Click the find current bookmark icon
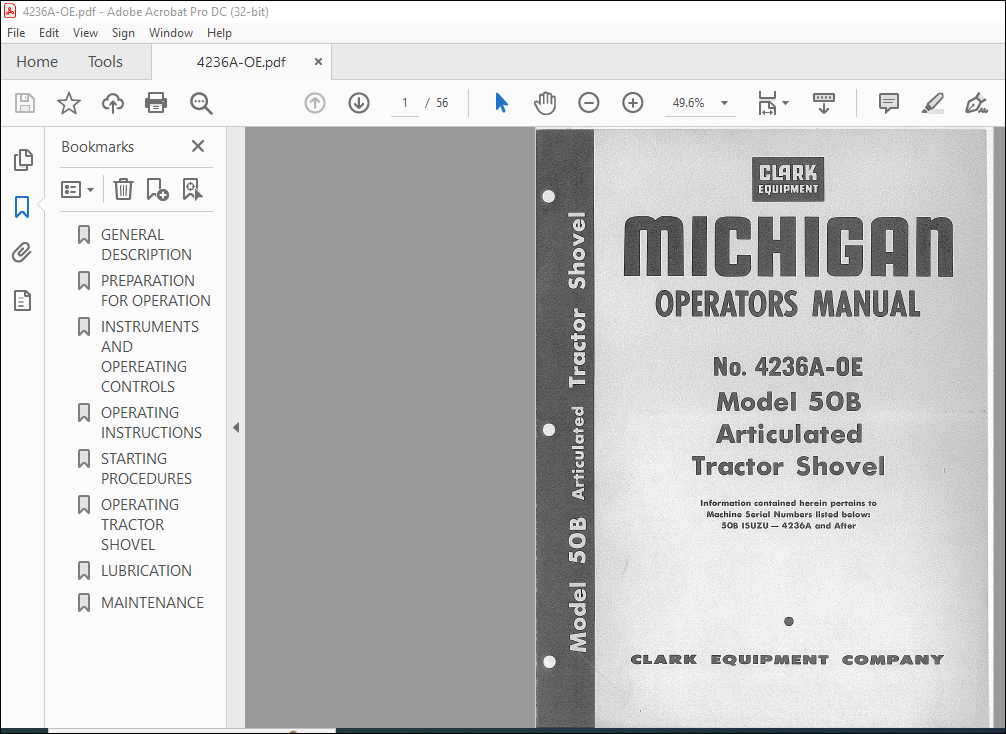The height and width of the screenshot is (734, 1006). coord(192,189)
